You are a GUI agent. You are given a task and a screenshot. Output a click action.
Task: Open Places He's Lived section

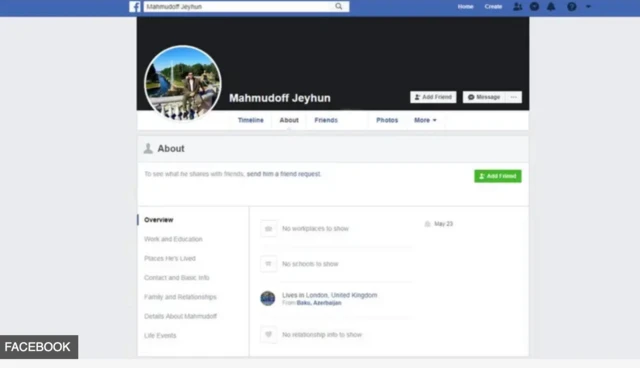[x=170, y=258]
